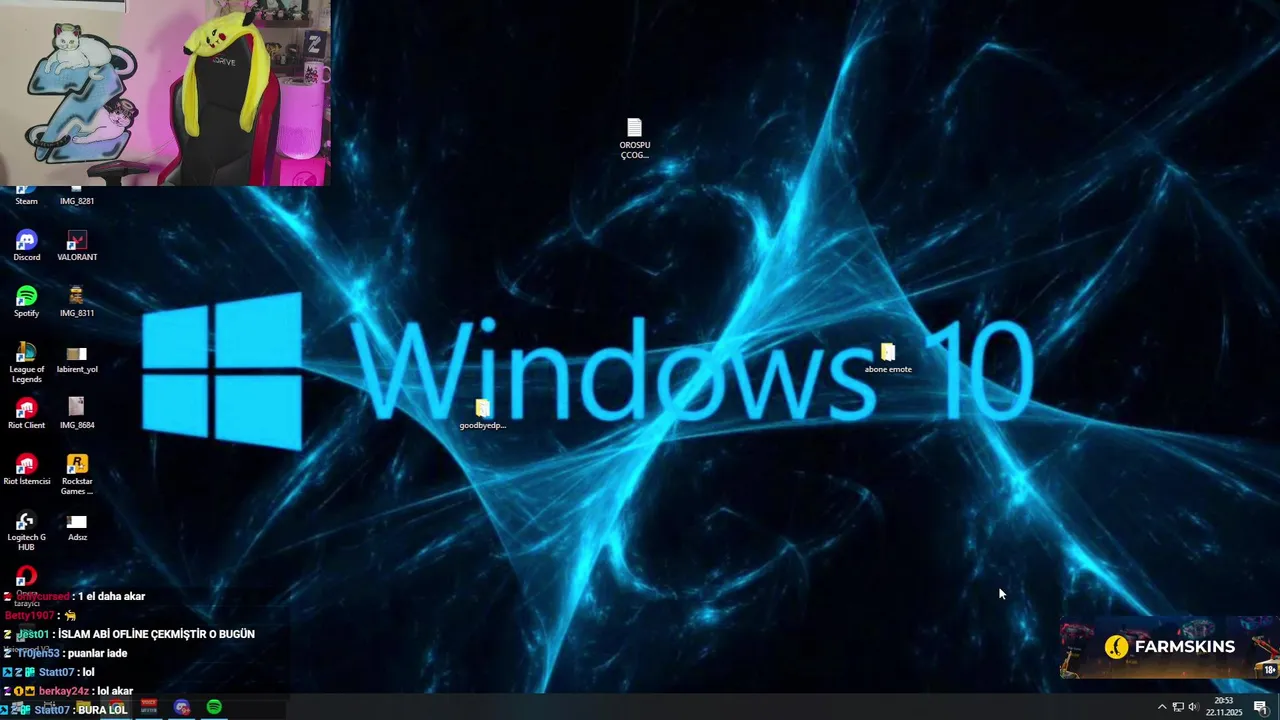Image resolution: width=1280 pixels, height=720 pixels.
Task: Select the Adsız file on the desktop
Action: click(77, 526)
